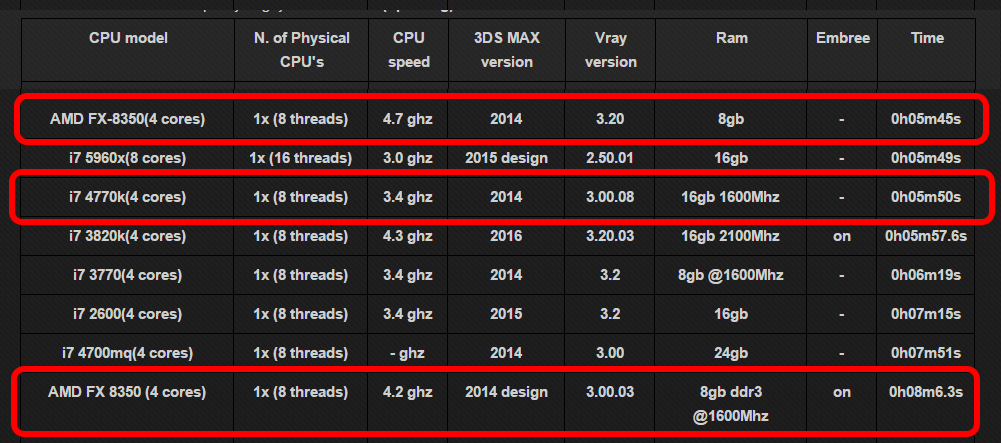Select the "1x (16 threads)" cell
This screenshot has height=443, width=1001.
[301, 158]
